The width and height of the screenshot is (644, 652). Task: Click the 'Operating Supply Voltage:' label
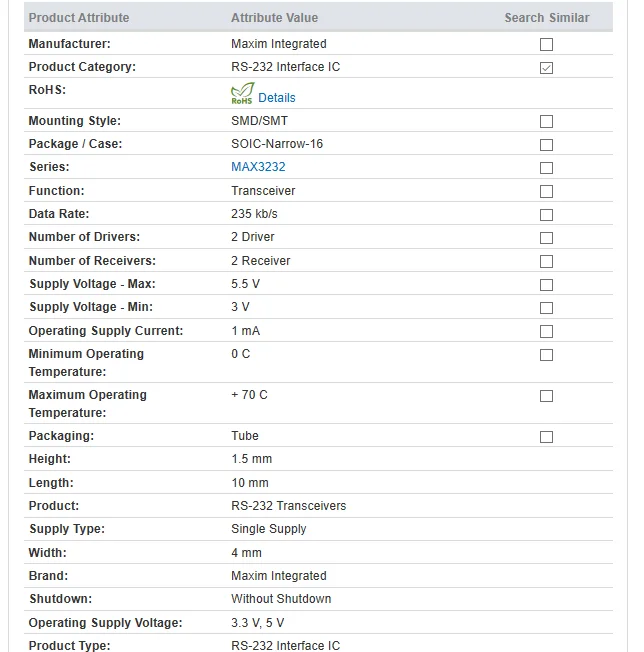click(x=105, y=623)
